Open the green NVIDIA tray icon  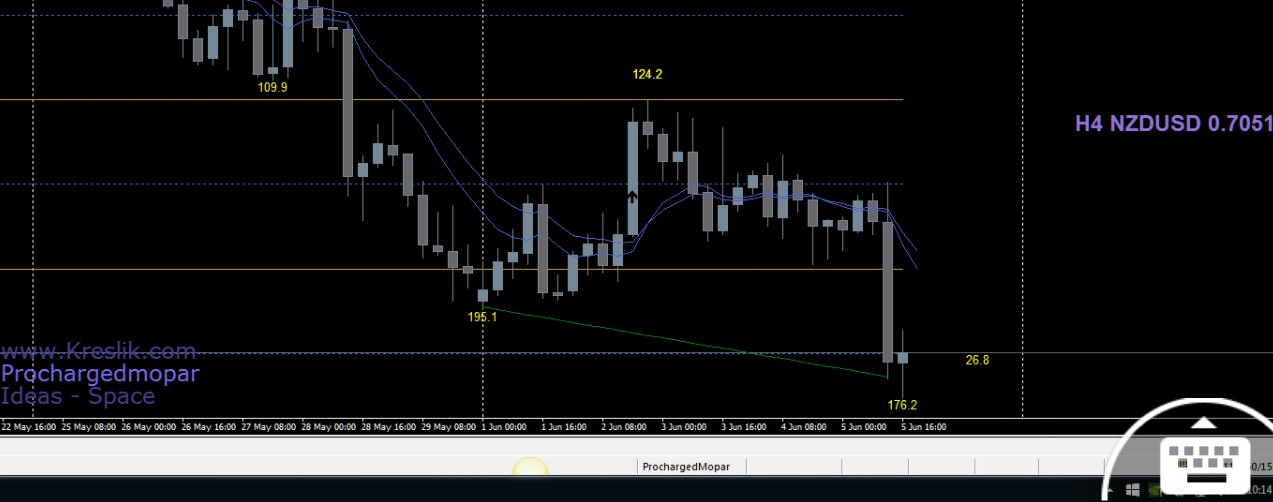[x=1155, y=490]
